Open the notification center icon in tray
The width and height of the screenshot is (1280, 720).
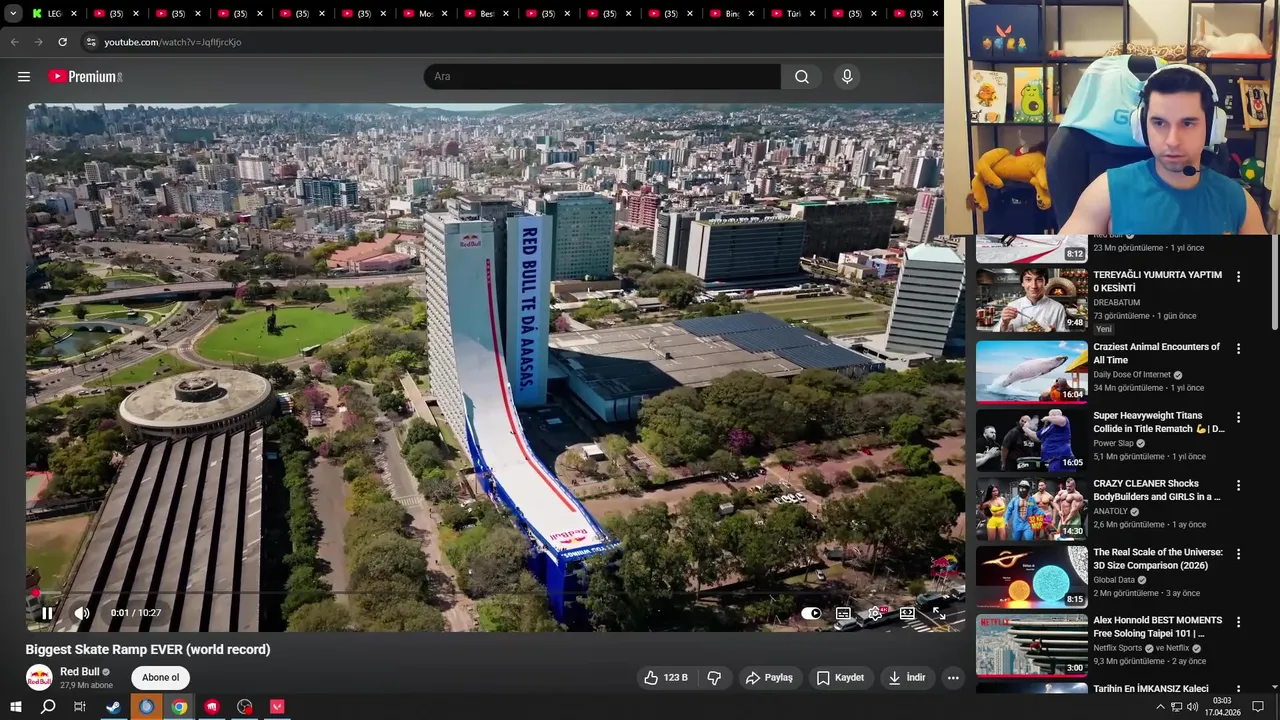click(x=1258, y=707)
